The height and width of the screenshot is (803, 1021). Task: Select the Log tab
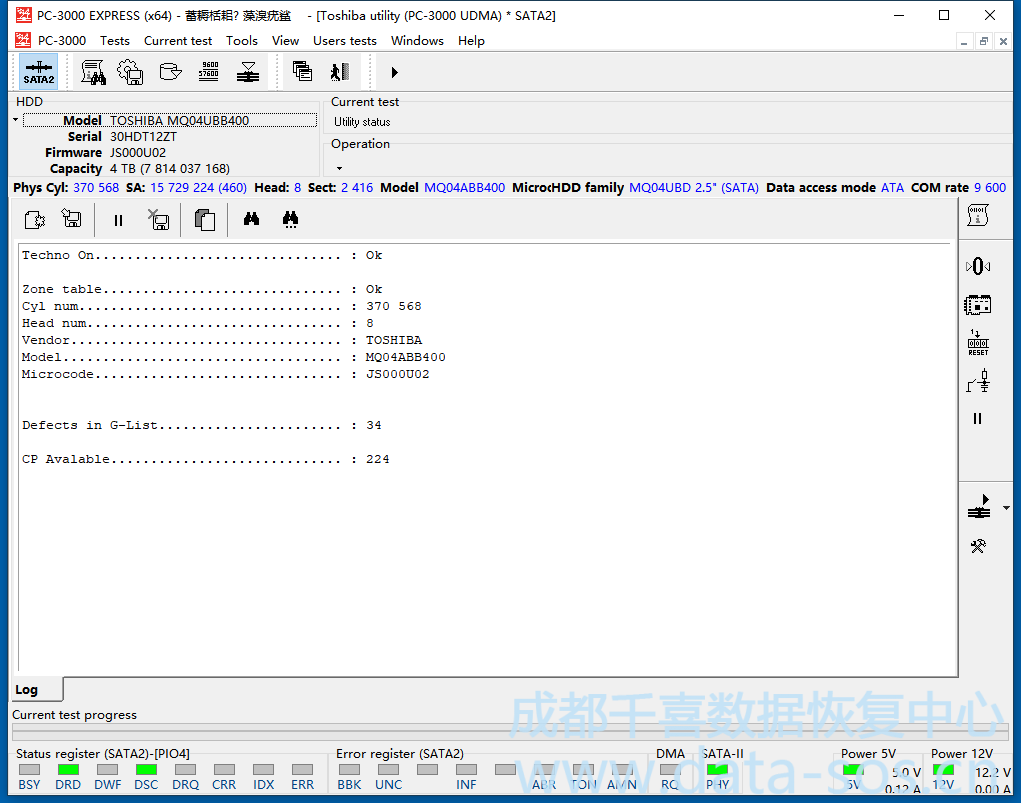[27, 690]
